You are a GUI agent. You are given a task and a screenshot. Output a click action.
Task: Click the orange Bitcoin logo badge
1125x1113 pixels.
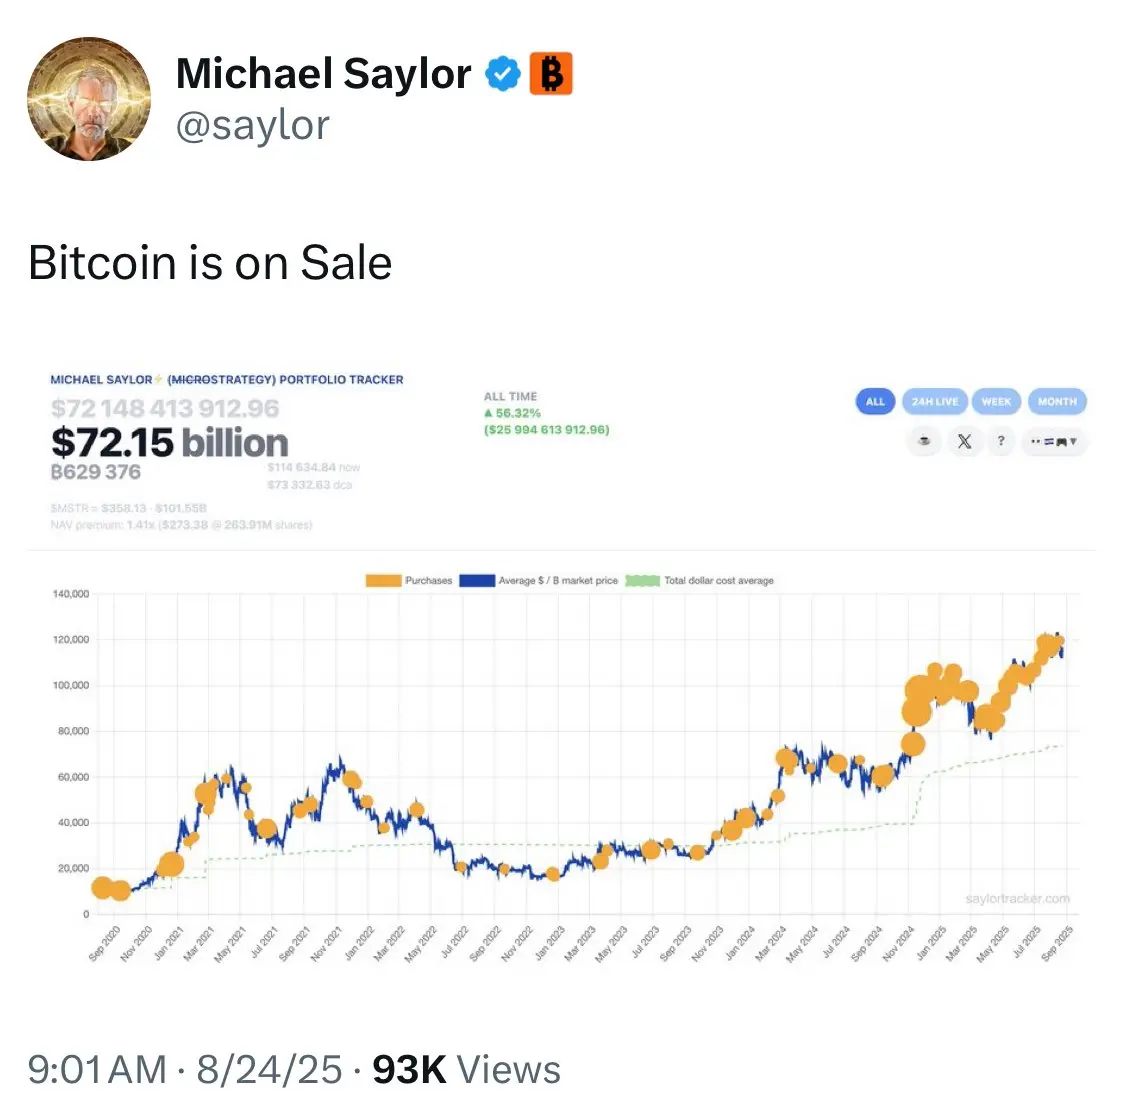pyautogui.click(x=551, y=73)
